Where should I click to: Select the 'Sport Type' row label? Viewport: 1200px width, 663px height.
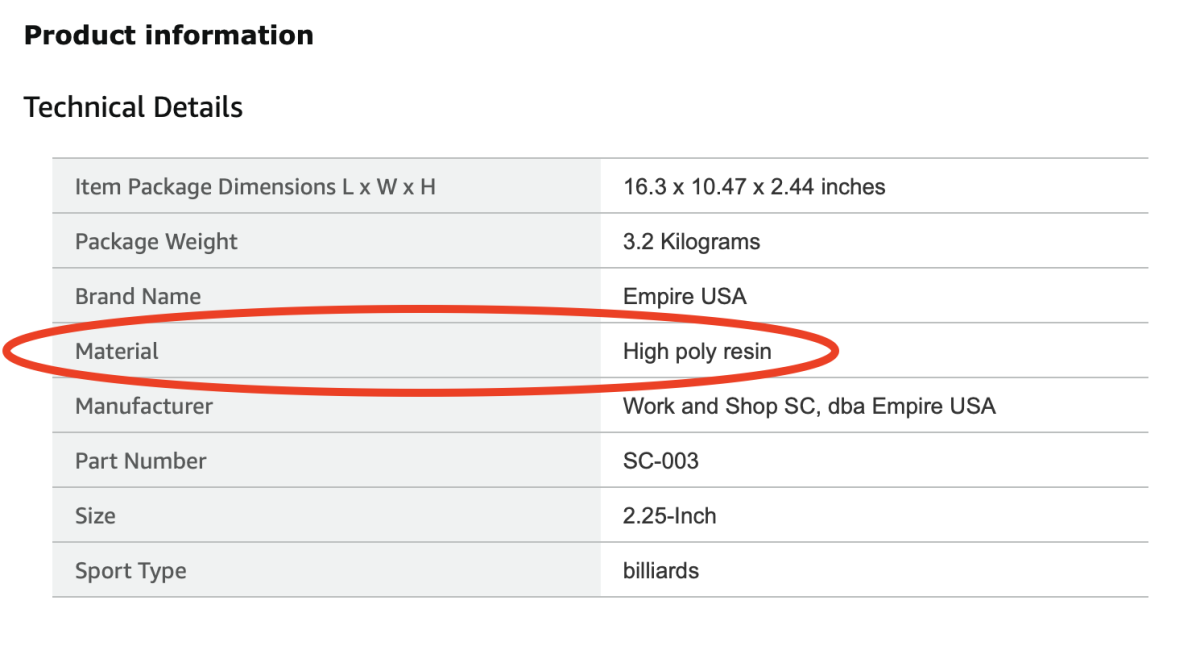(x=131, y=572)
